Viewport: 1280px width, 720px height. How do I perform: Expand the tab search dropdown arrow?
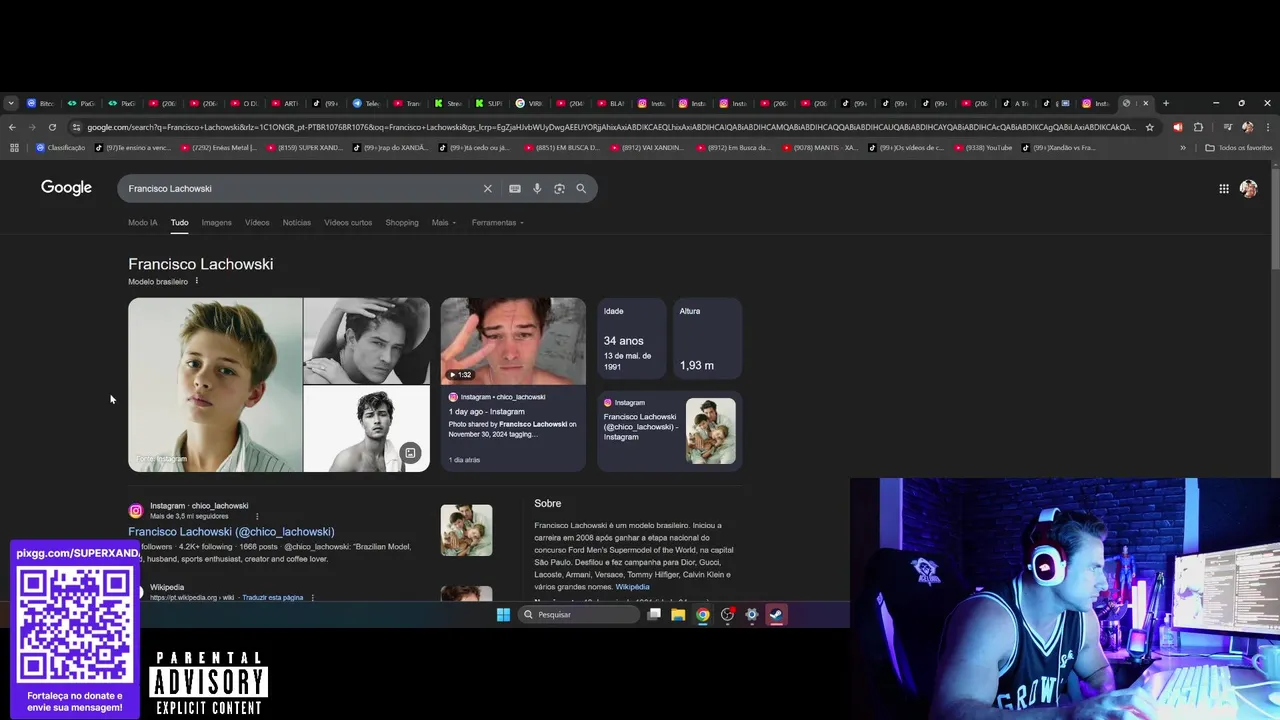coord(10,103)
